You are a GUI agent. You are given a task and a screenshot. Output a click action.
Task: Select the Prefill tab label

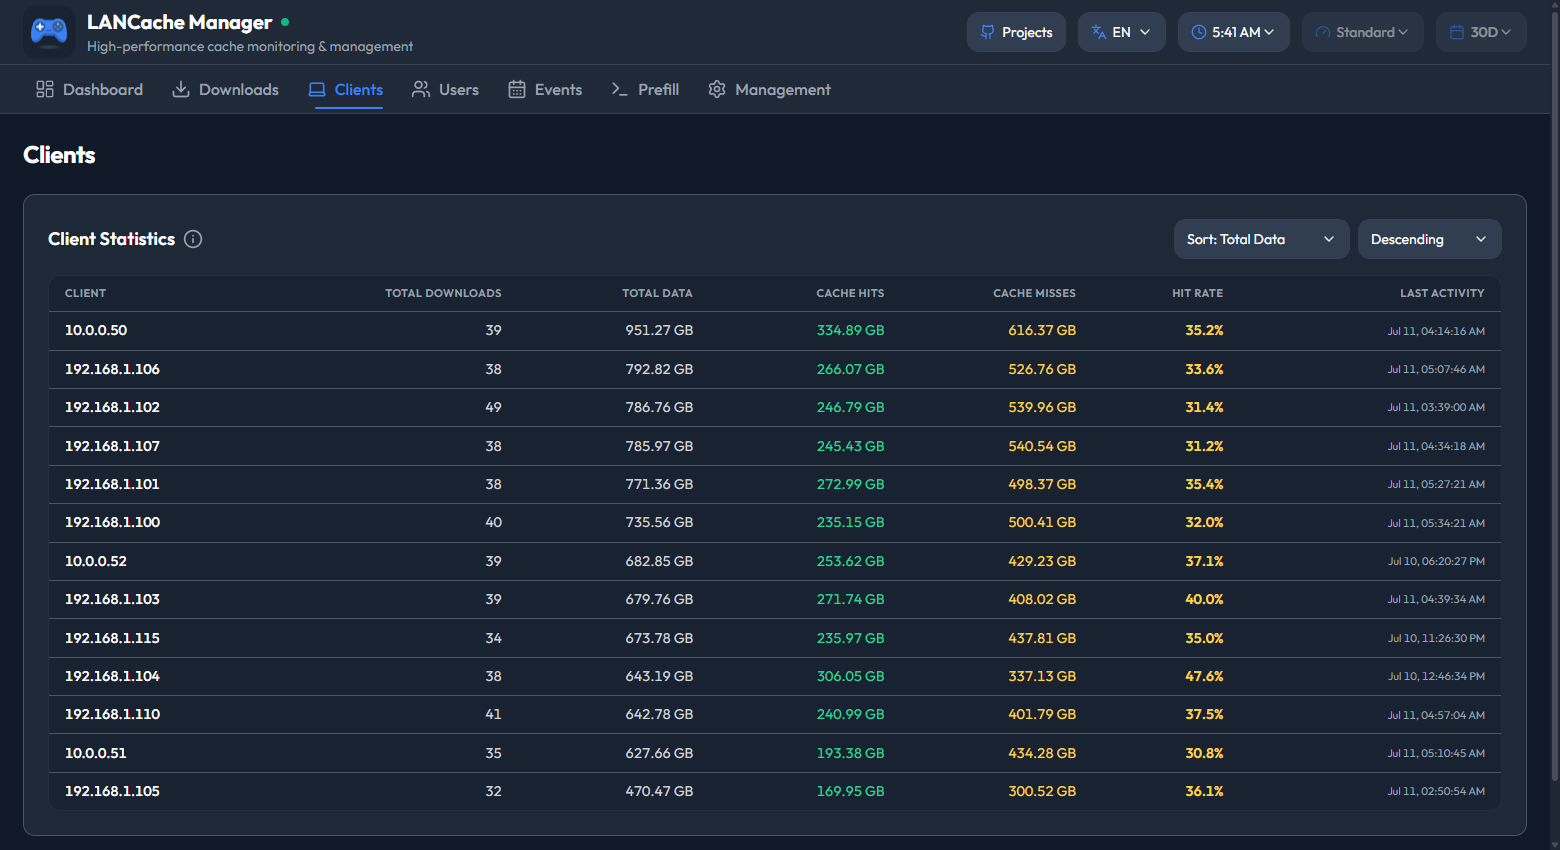tap(658, 89)
